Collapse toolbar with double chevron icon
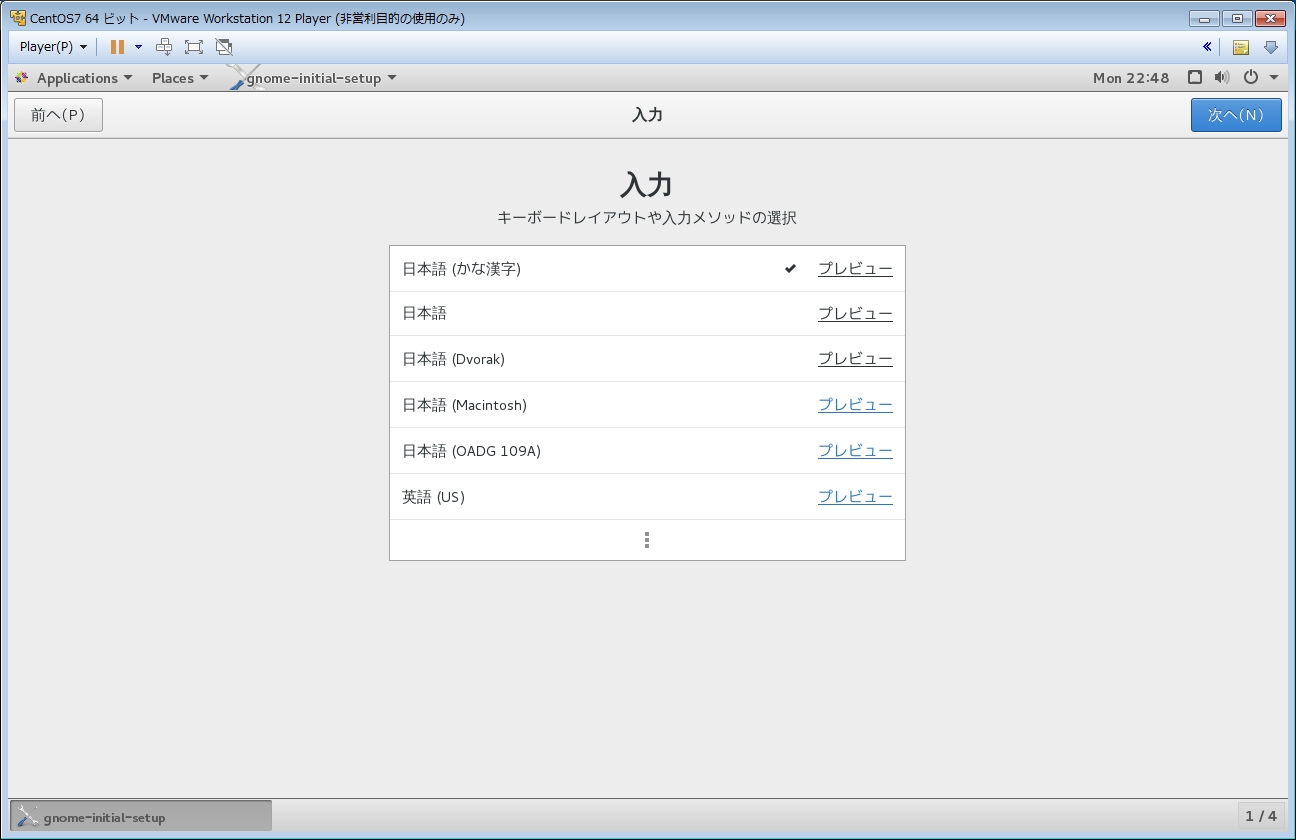Screen dimensions: 1296x840 (1207, 47)
